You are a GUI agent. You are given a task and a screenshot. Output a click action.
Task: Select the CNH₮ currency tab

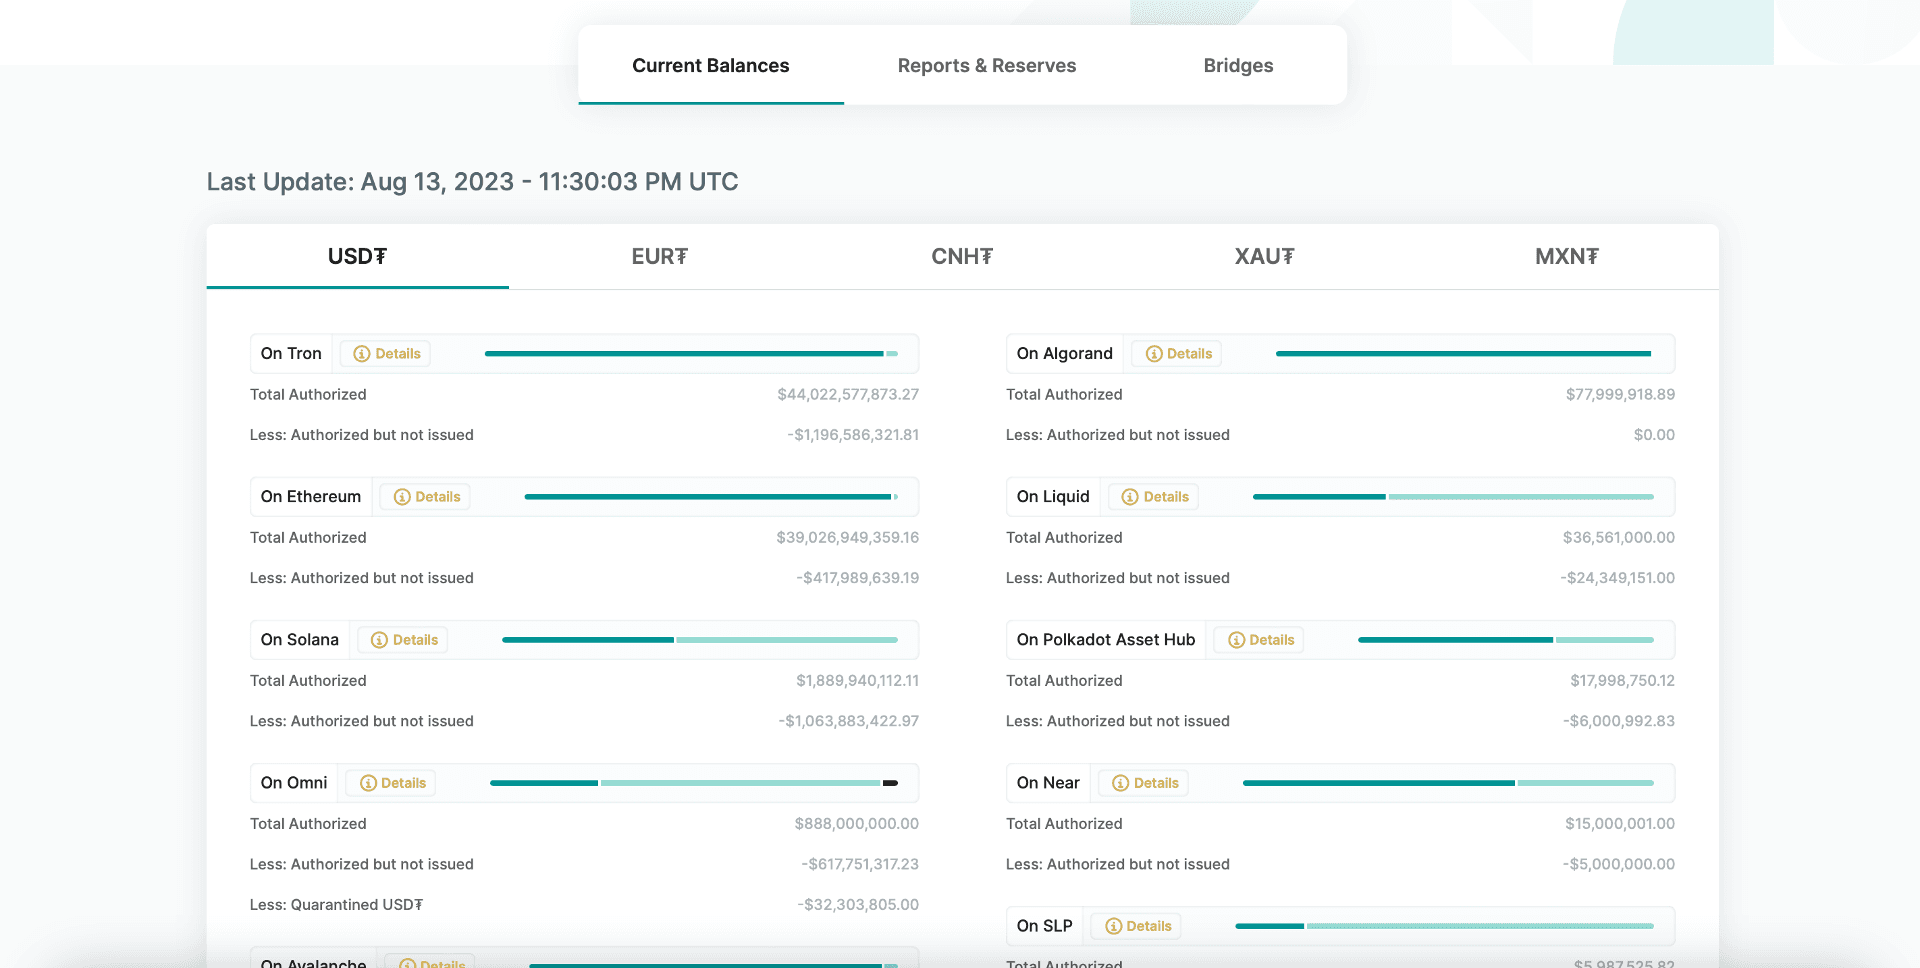[962, 257]
